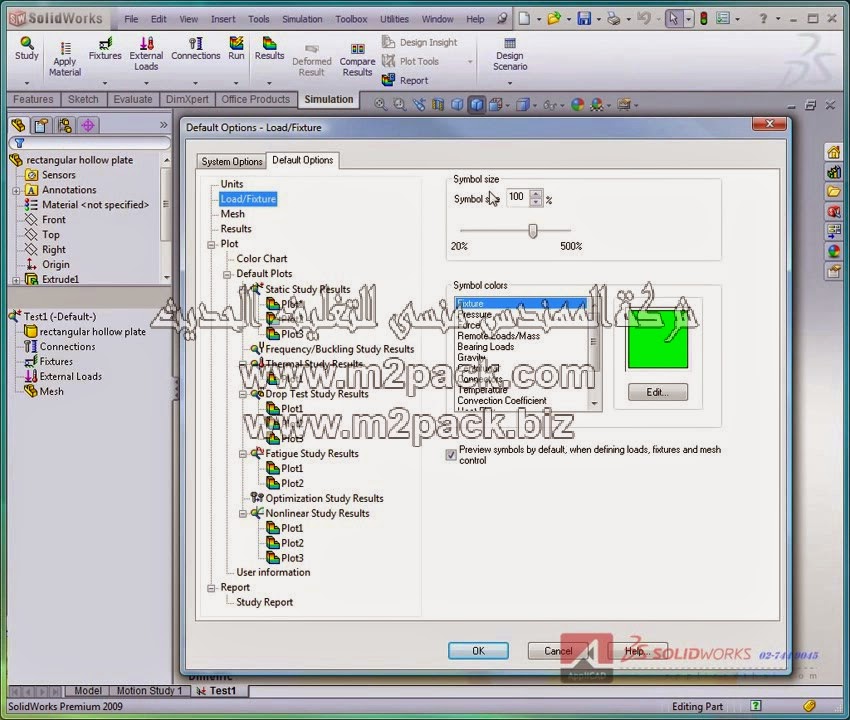Switch to the System Options tab
Image resolution: width=850 pixels, height=720 pixels.
231,162
